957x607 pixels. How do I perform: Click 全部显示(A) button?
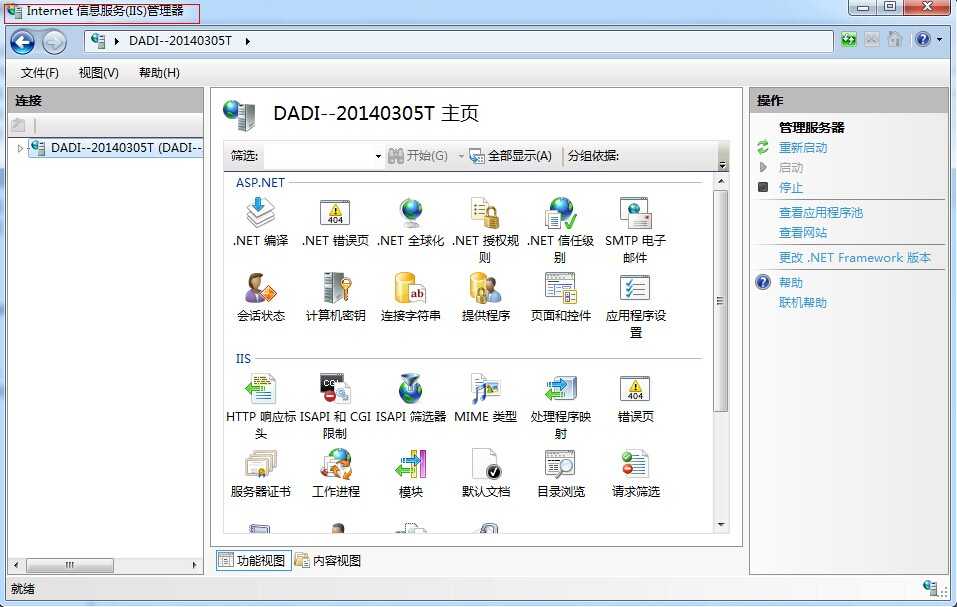coord(511,156)
